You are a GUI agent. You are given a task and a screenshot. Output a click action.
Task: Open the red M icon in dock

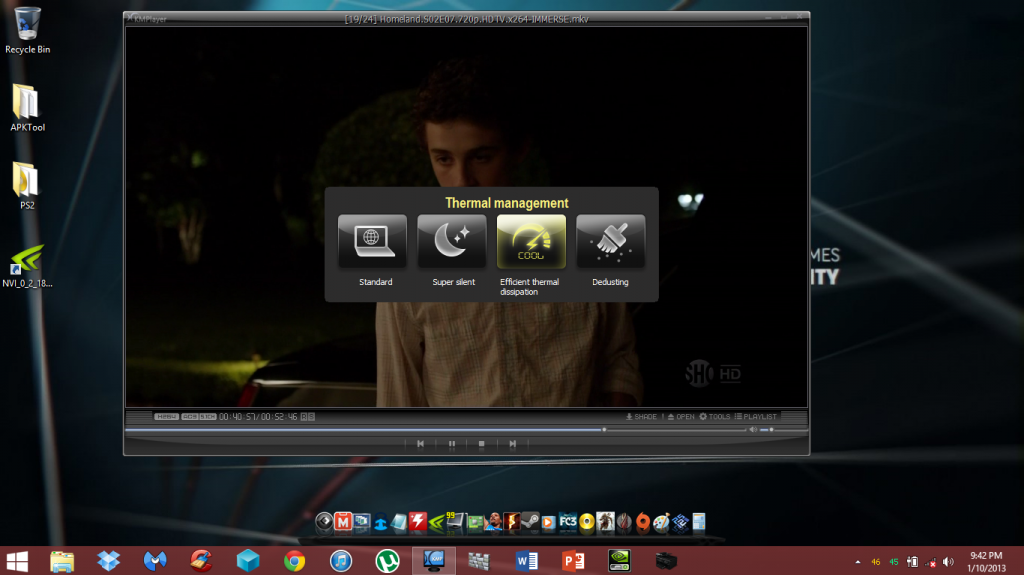pos(343,521)
